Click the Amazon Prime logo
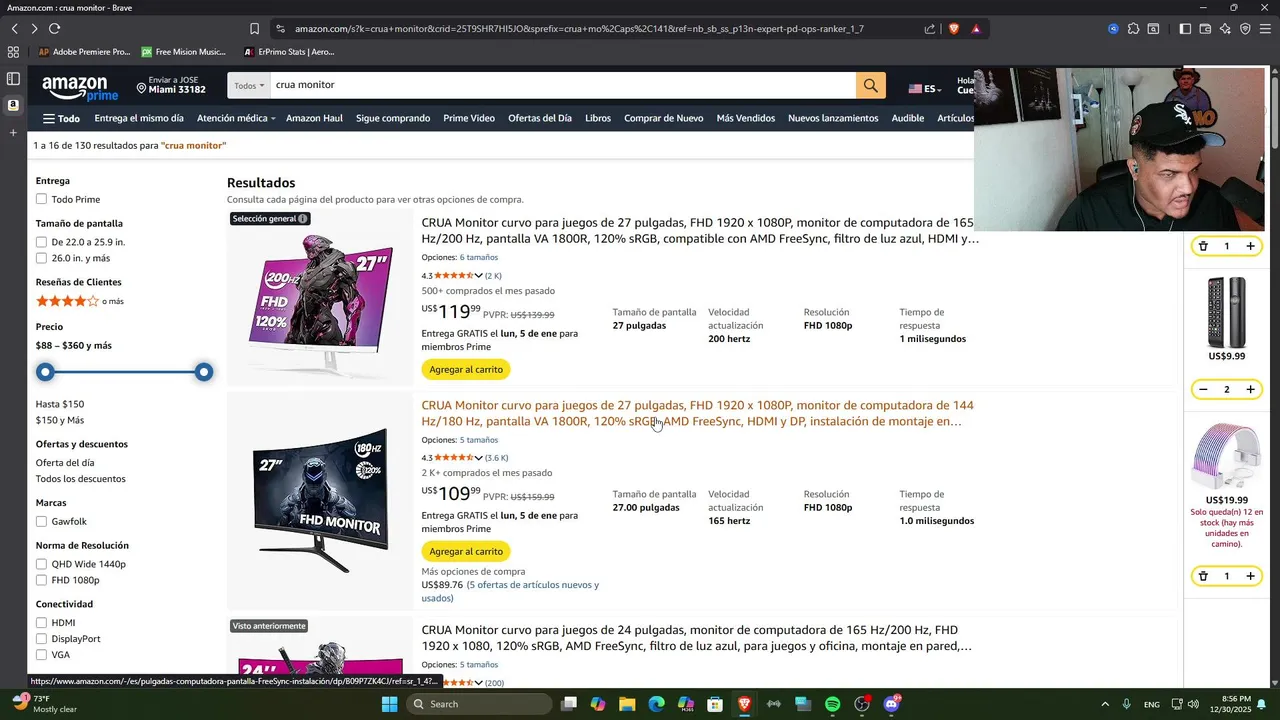This screenshot has width=1280, height=720. [x=80, y=88]
